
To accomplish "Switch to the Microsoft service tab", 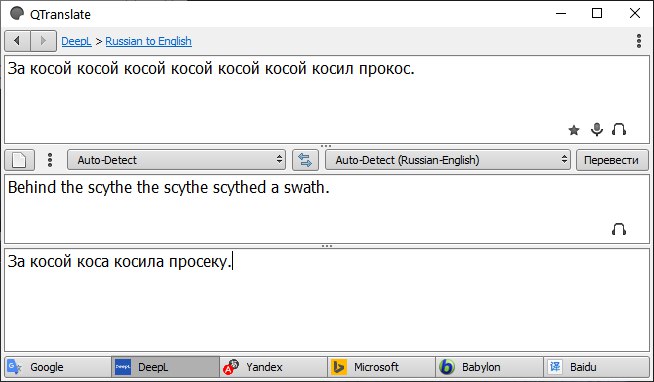I will point(381,367).
